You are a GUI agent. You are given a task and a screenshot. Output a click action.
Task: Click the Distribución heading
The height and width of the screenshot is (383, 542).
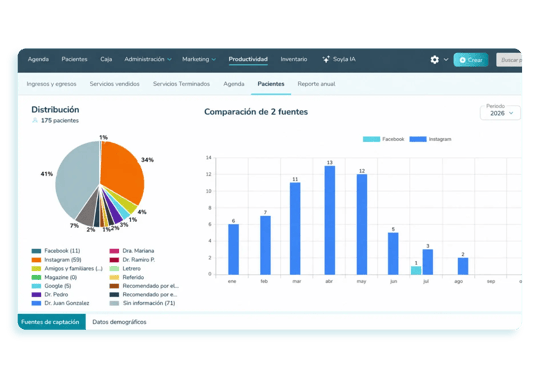(55, 110)
